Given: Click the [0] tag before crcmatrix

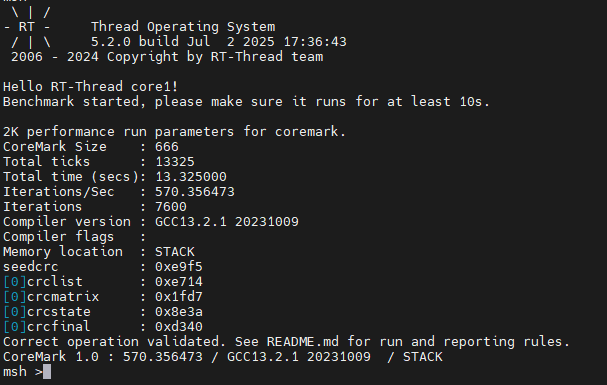Looking at the screenshot, I should (15, 297).
